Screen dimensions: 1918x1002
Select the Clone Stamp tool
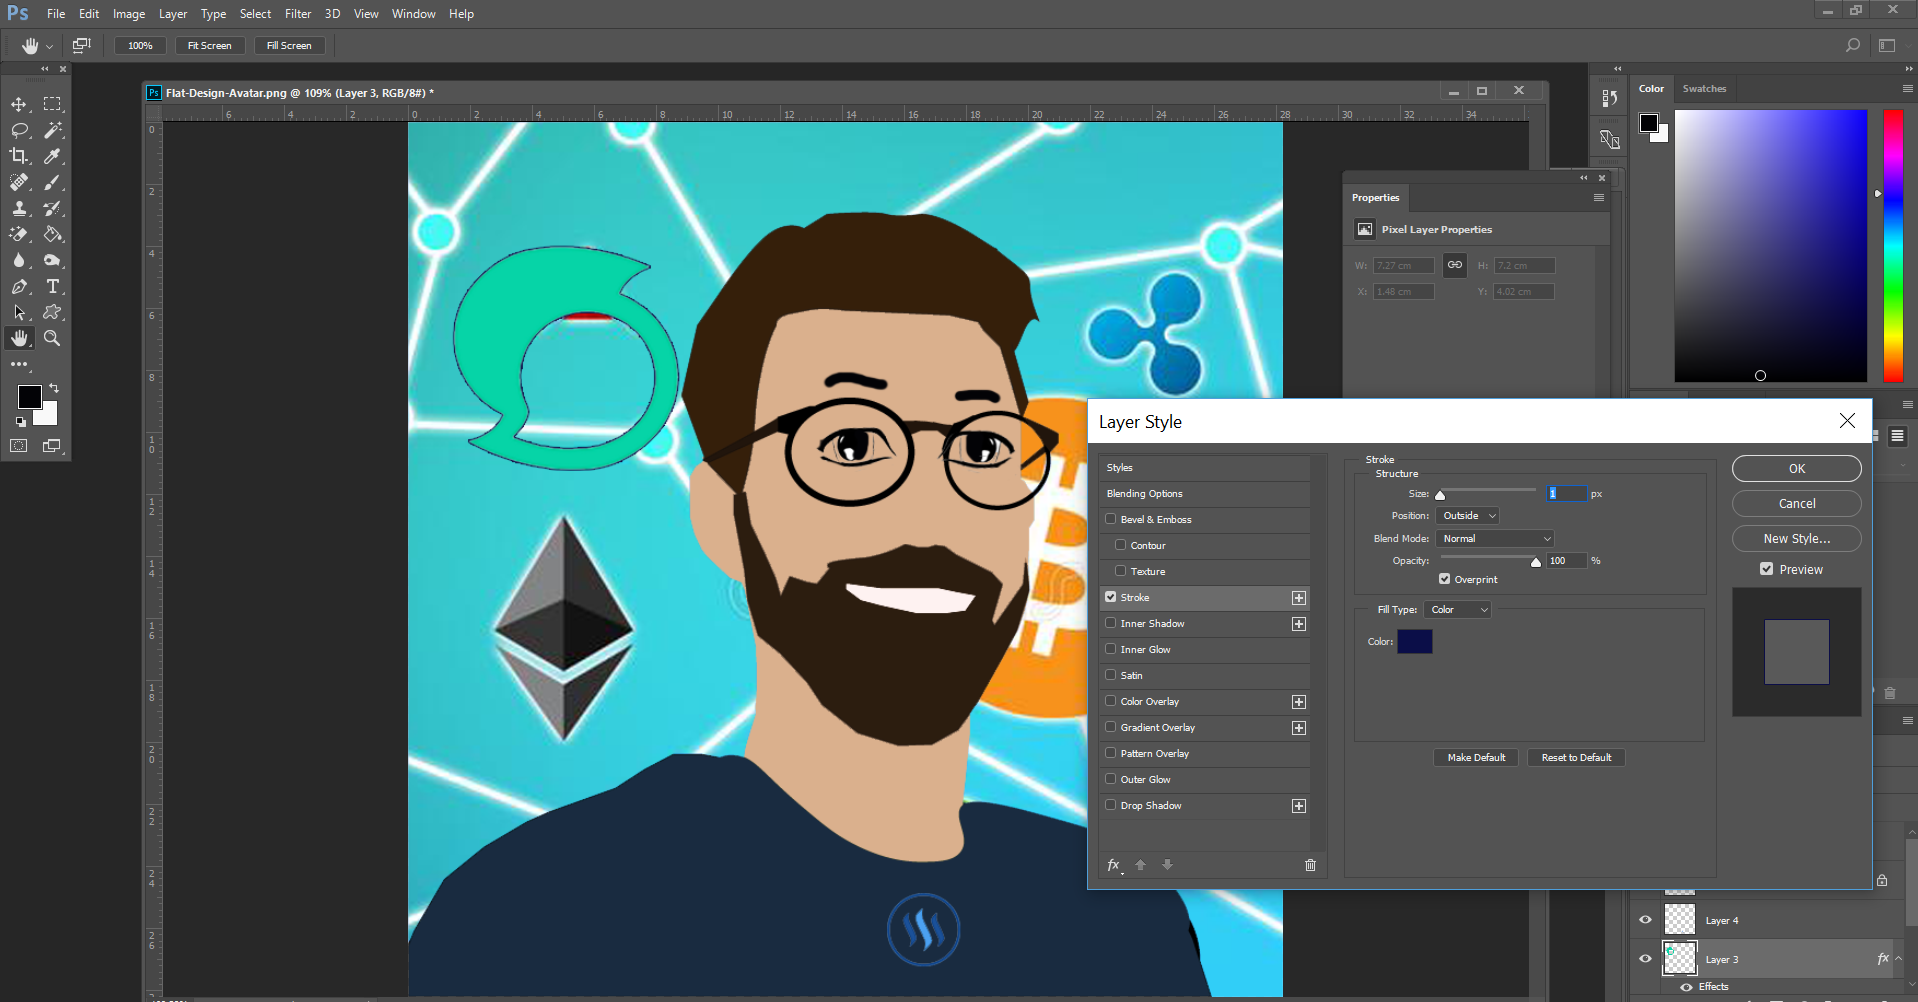pos(19,208)
